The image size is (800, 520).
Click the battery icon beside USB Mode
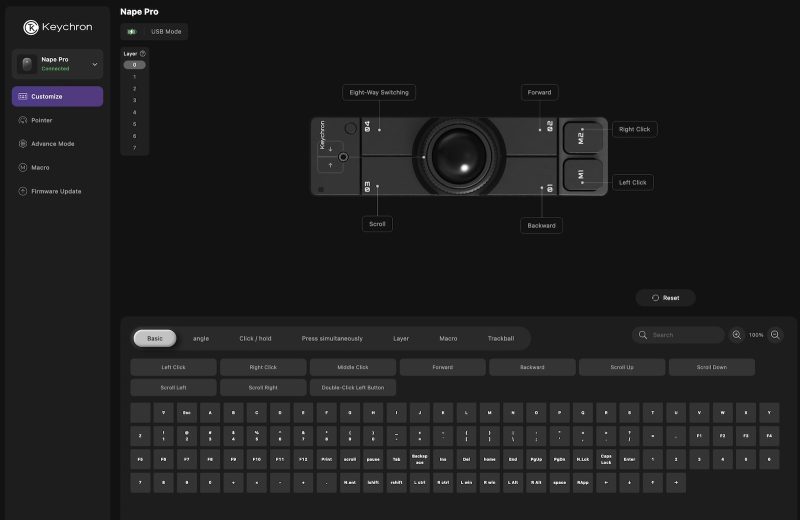click(132, 32)
